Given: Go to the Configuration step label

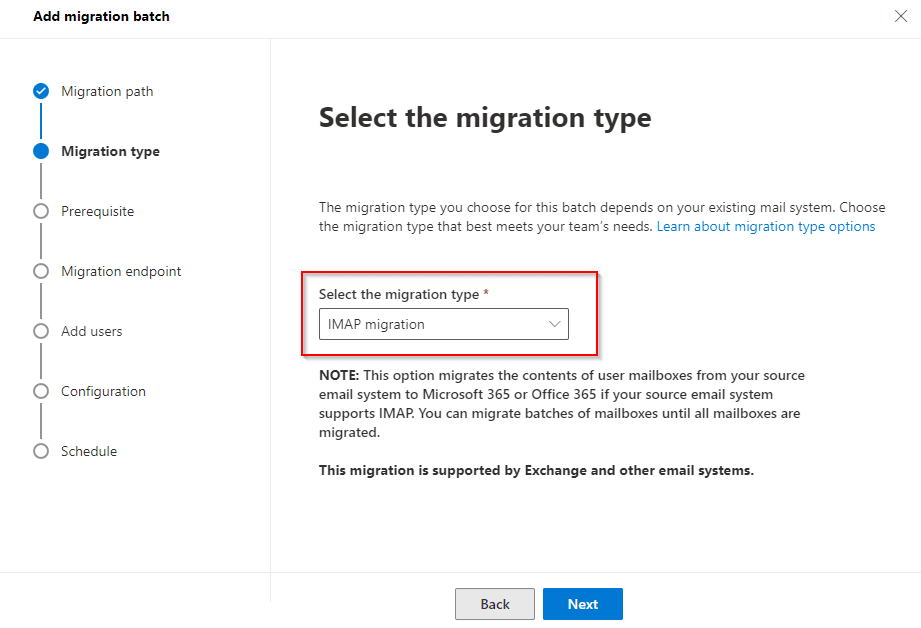Looking at the screenshot, I should [103, 391].
